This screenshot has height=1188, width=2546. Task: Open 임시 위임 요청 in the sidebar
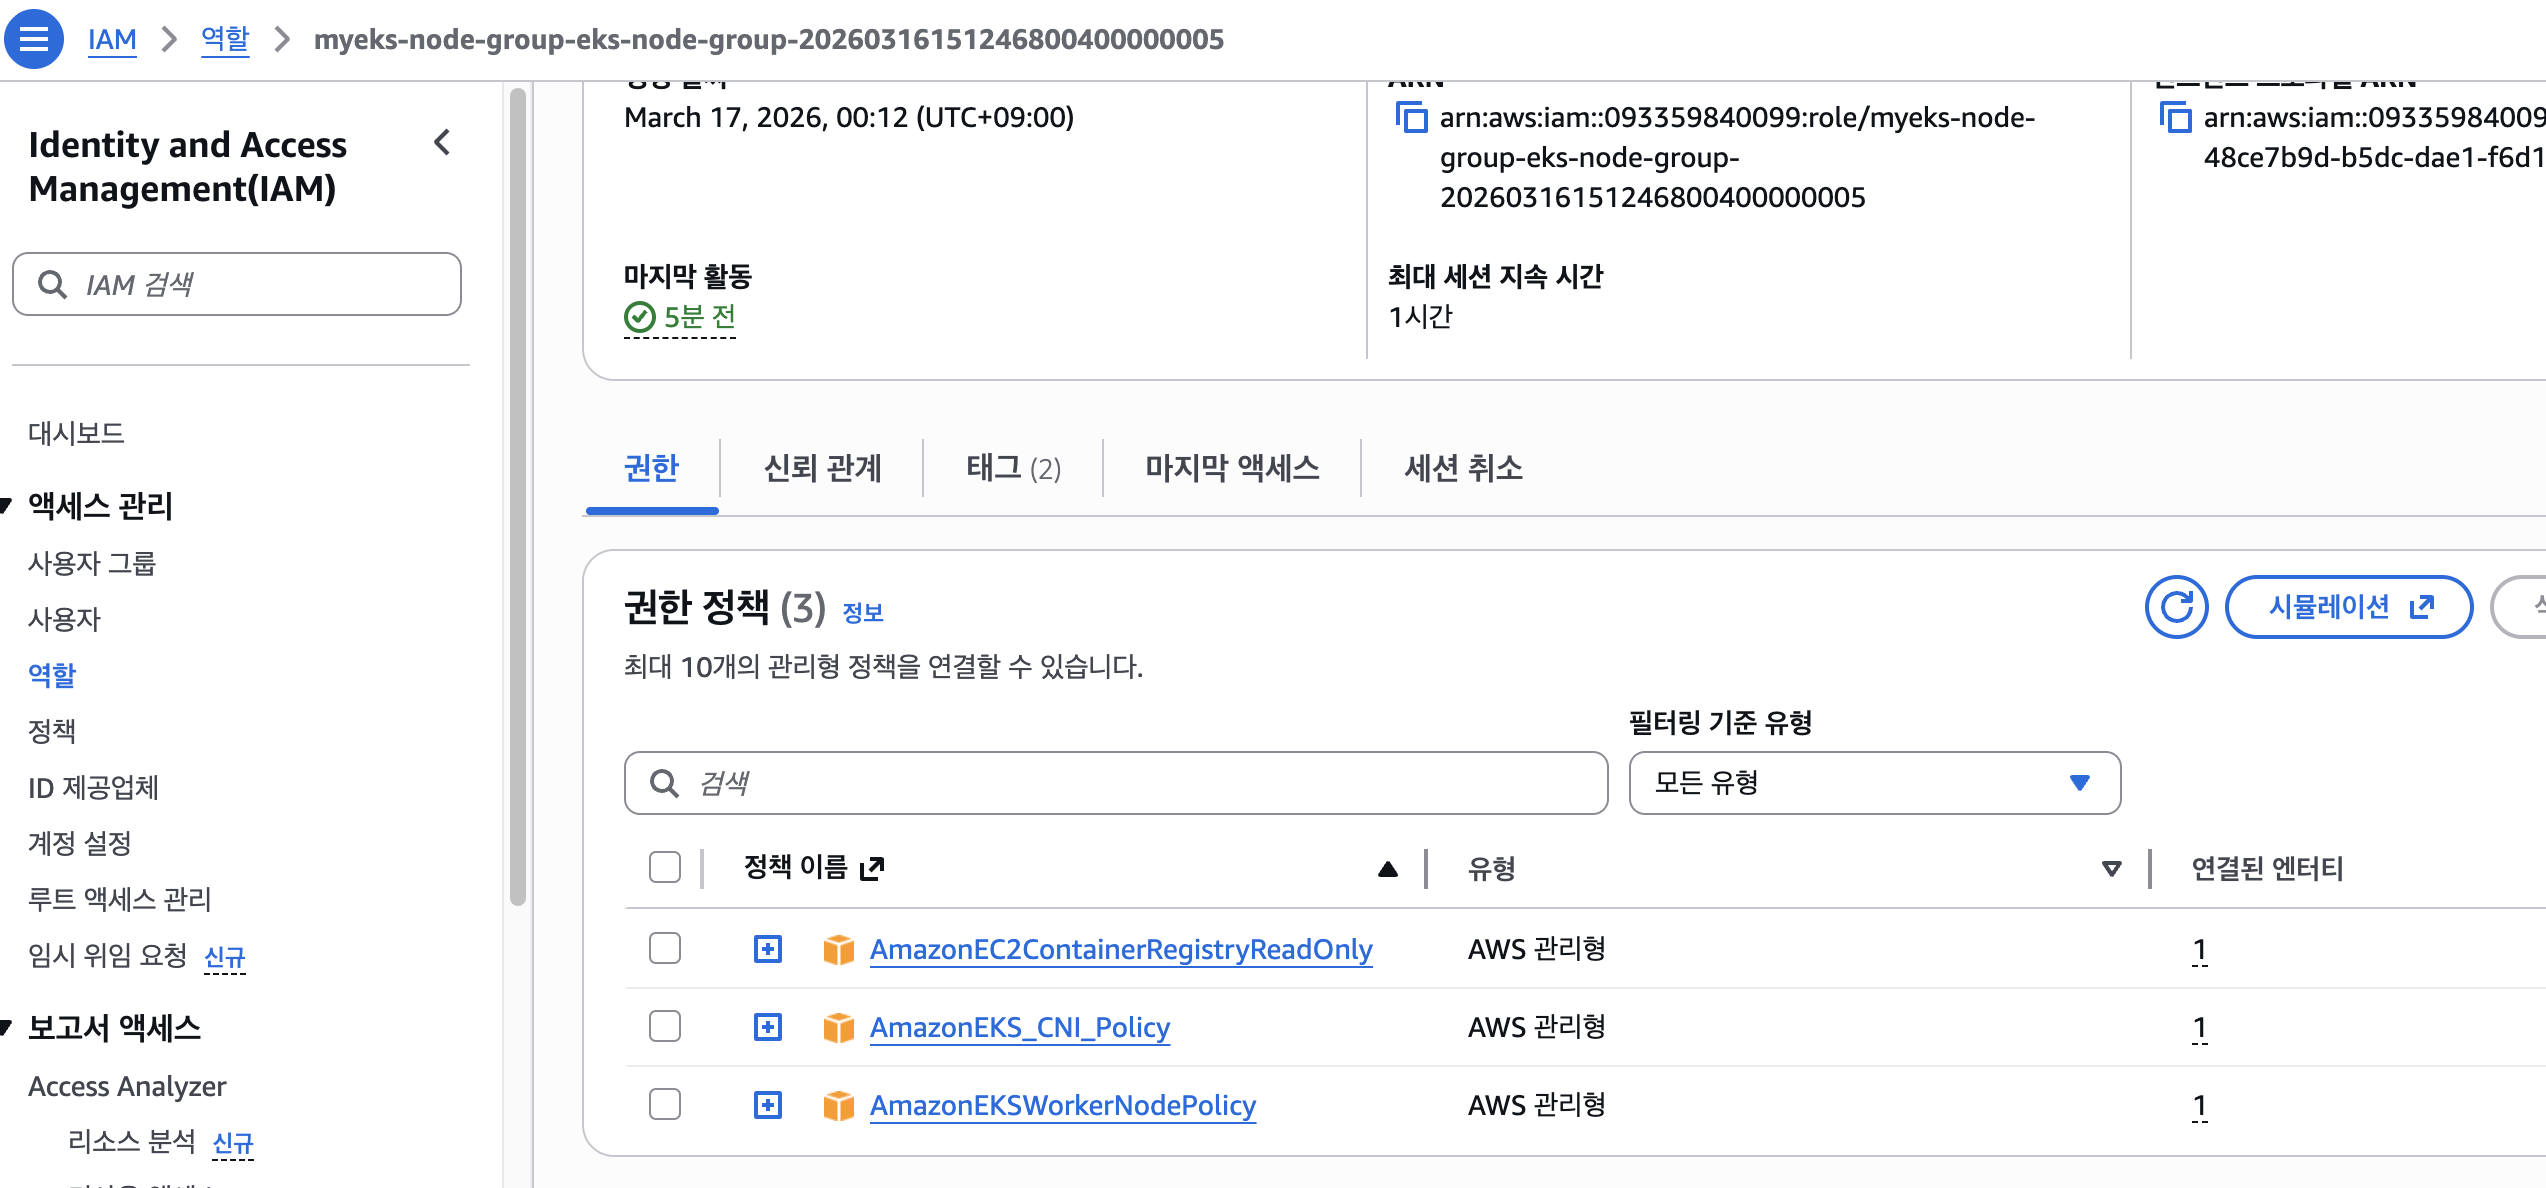(x=108, y=955)
